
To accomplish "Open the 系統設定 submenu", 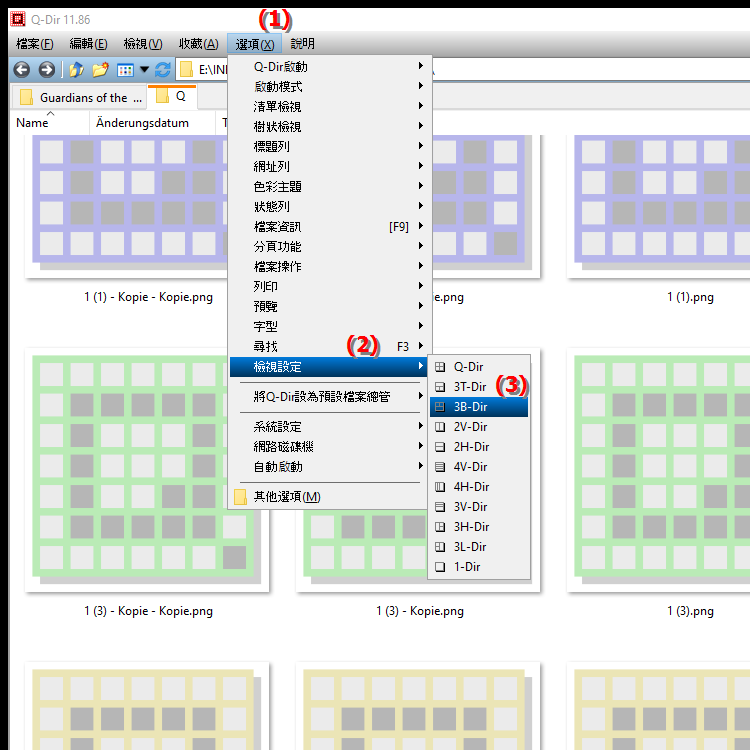I will tap(329, 427).
